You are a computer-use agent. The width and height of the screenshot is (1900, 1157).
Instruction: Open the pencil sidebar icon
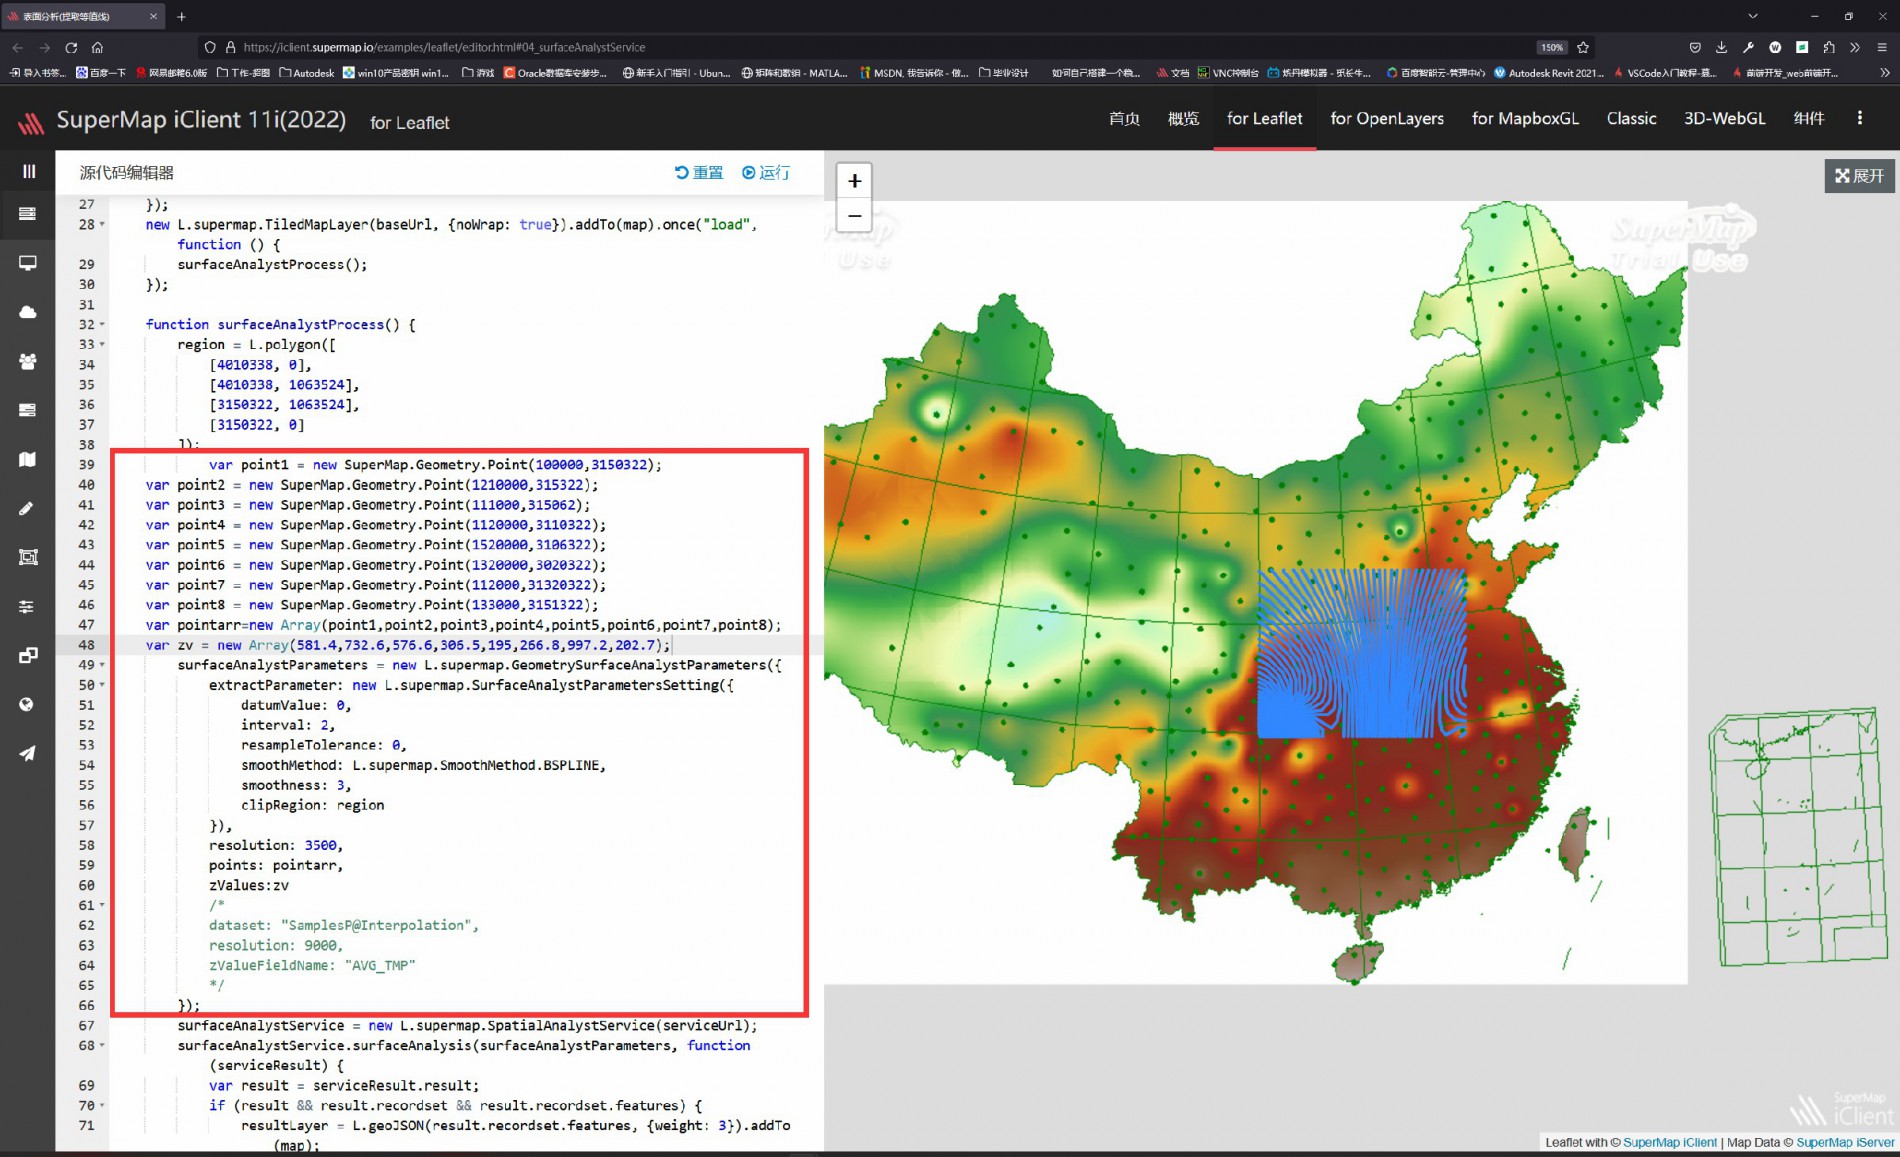click(x=28, y=508)
